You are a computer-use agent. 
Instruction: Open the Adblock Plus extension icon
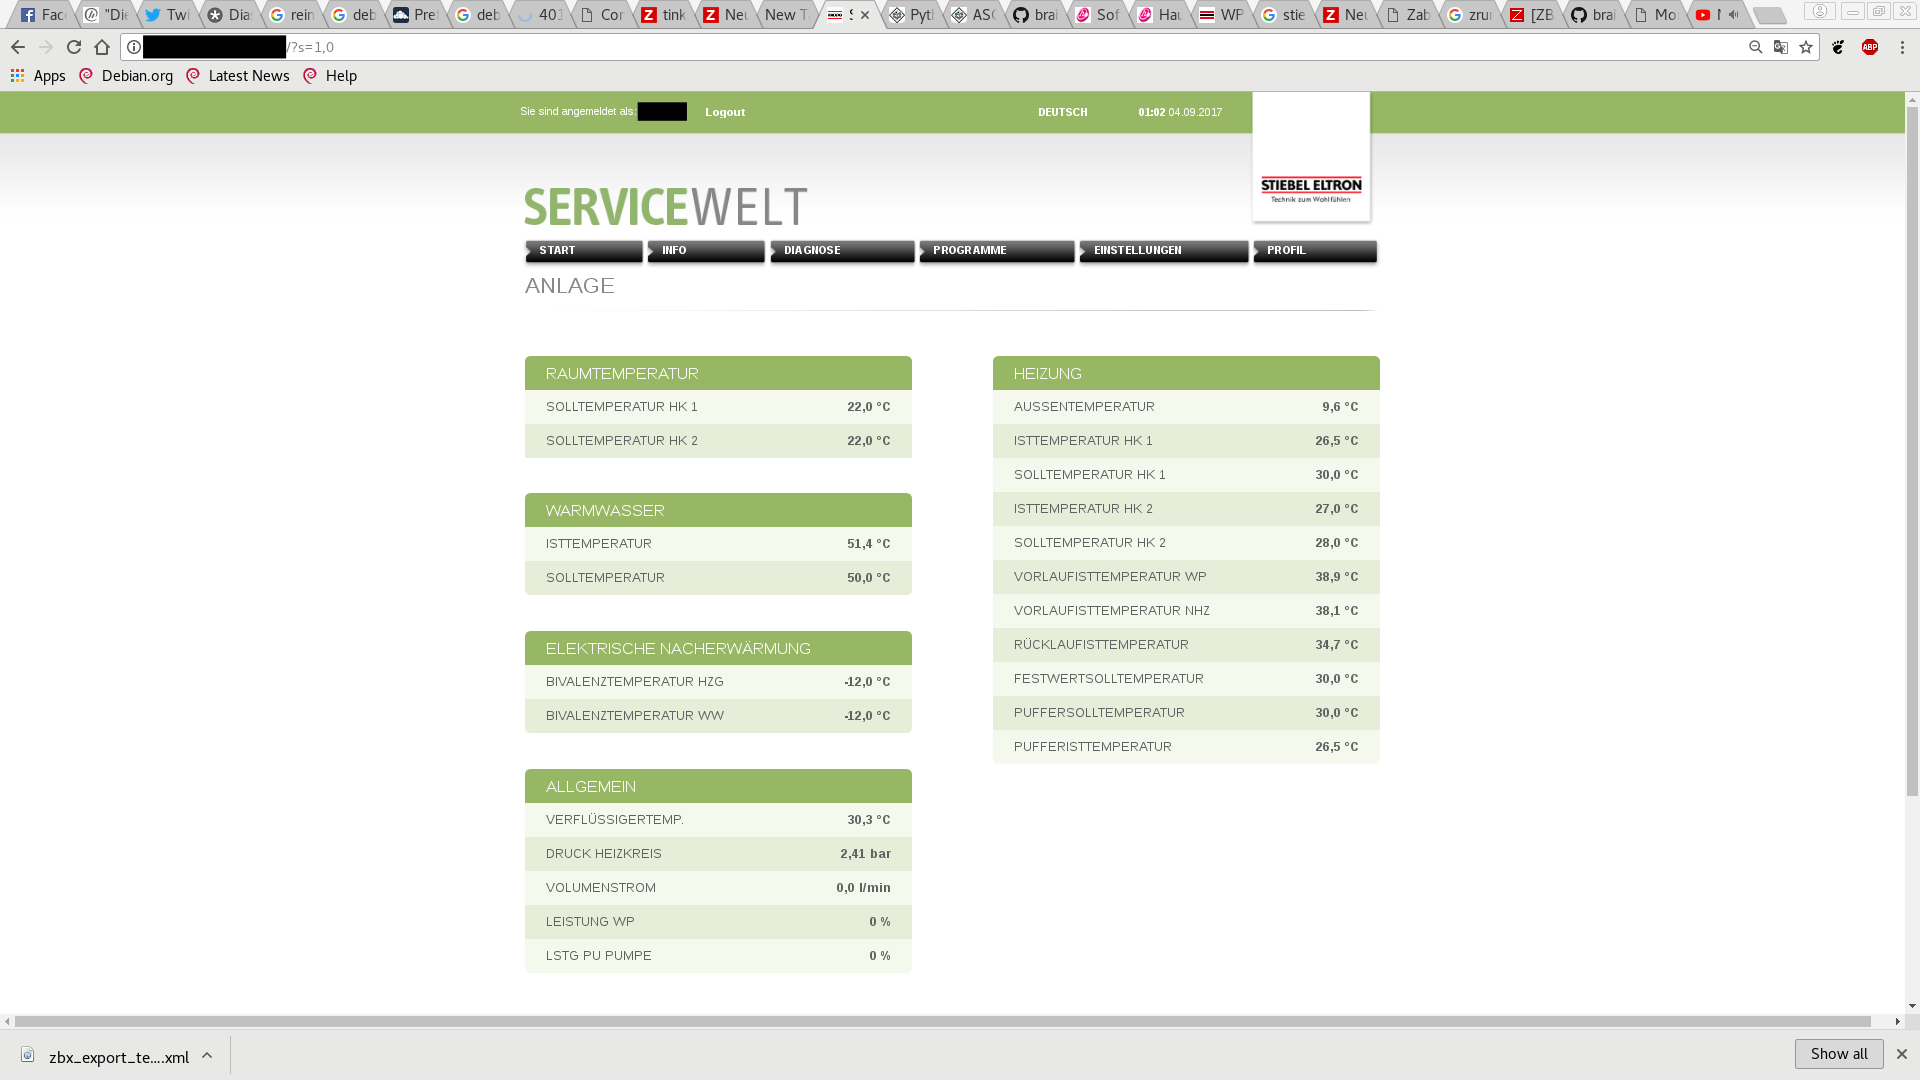tap(1870, 47)
